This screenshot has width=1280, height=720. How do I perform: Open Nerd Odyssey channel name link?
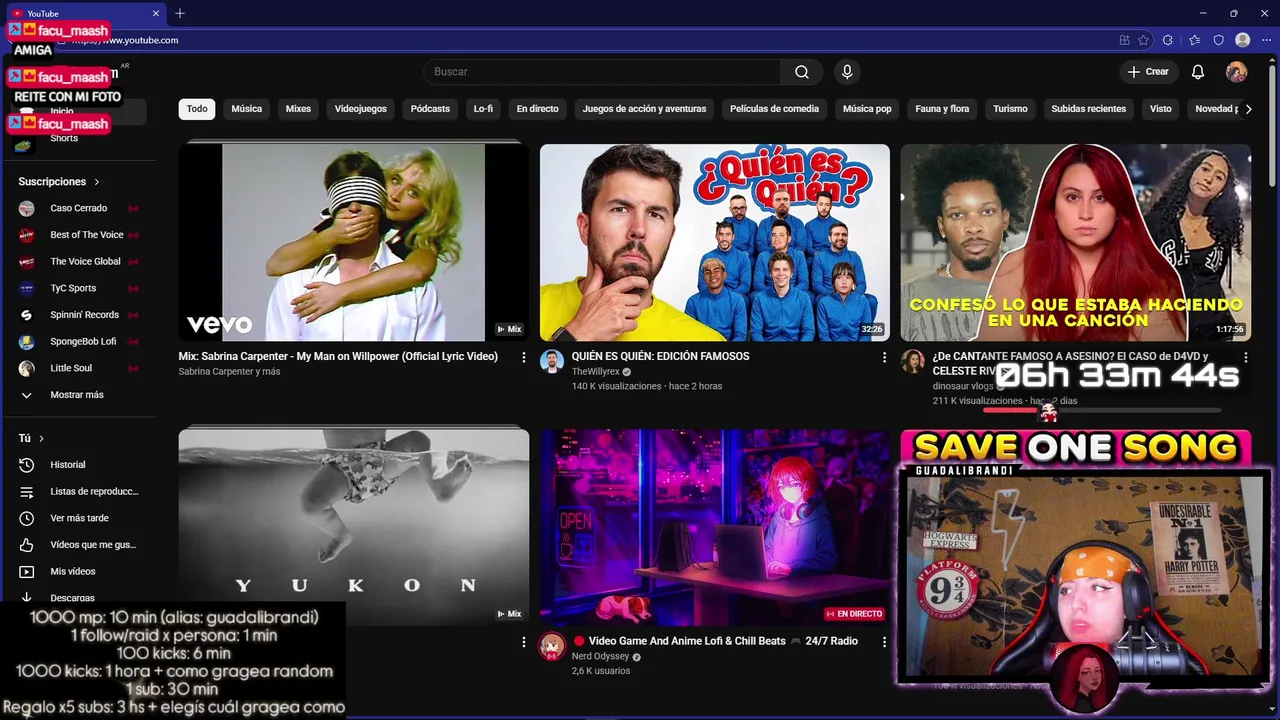600,657
